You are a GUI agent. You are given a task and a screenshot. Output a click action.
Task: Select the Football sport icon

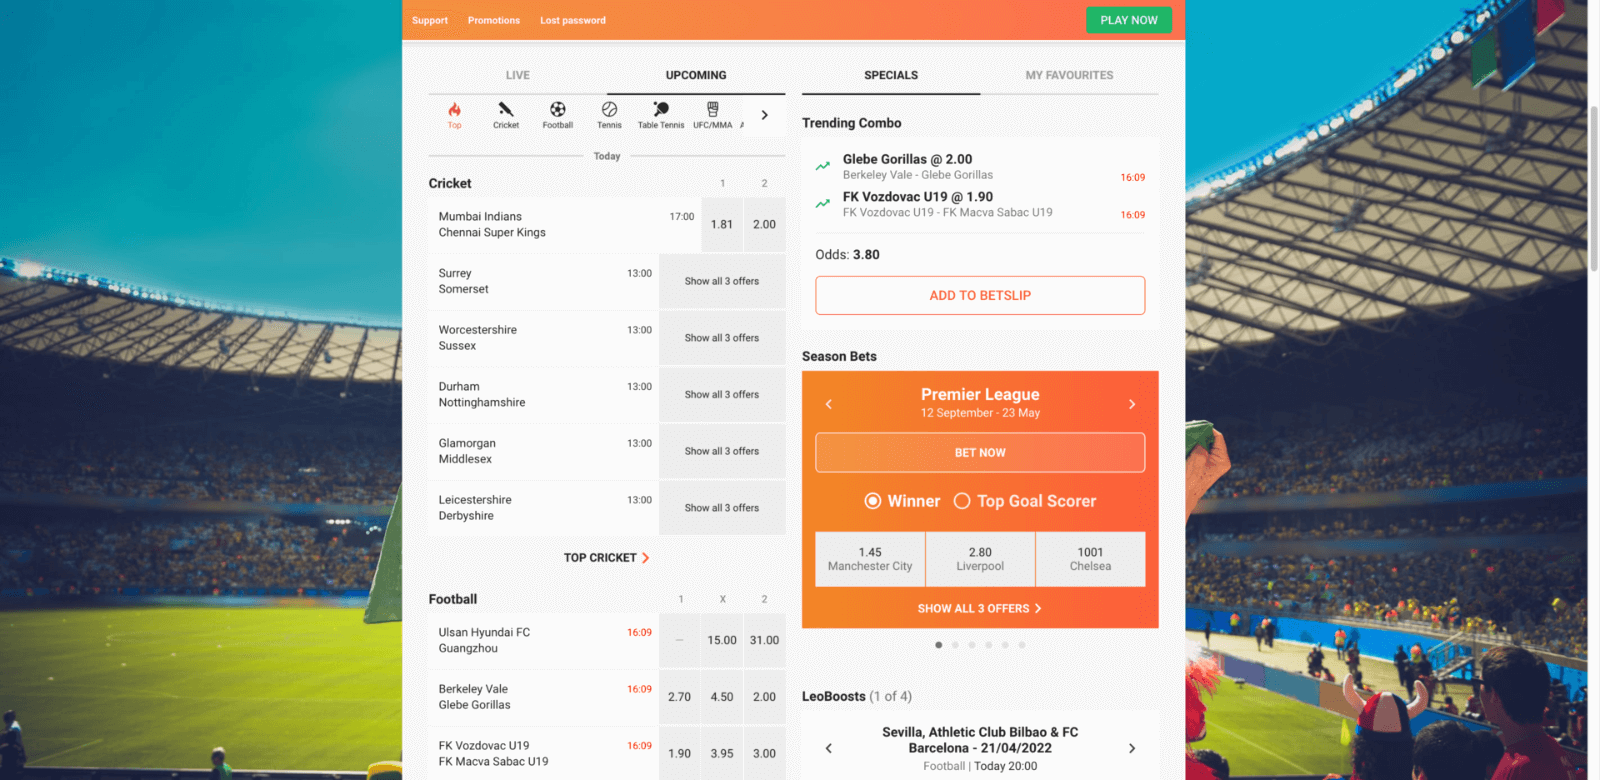tap(558, 115)
